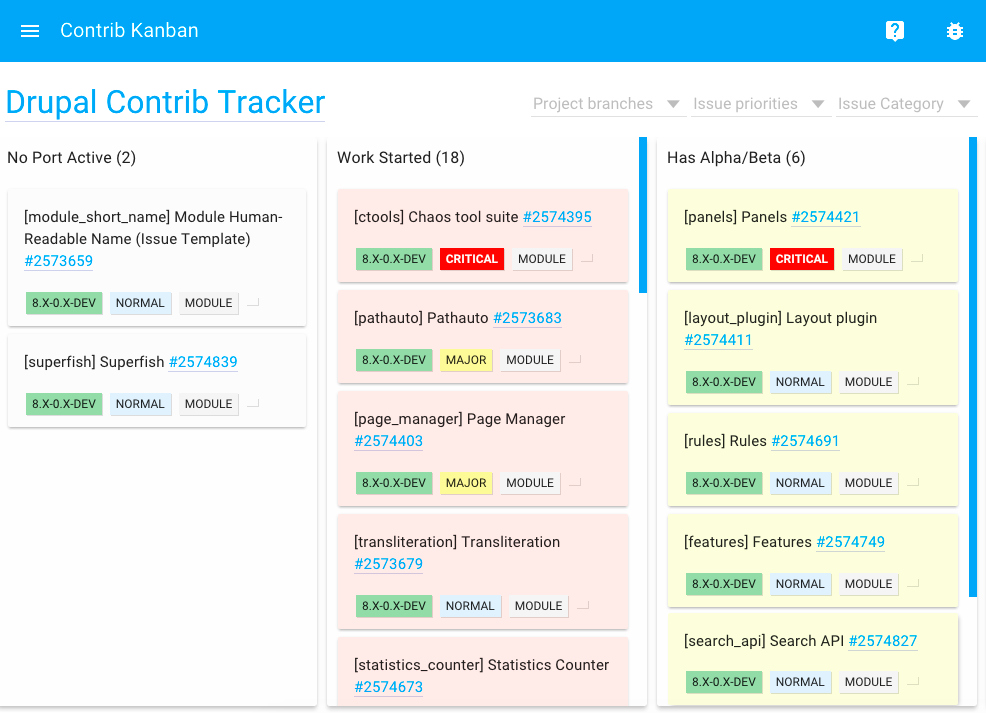Click CRITICAL tag on ctools card

coord(472,259)
